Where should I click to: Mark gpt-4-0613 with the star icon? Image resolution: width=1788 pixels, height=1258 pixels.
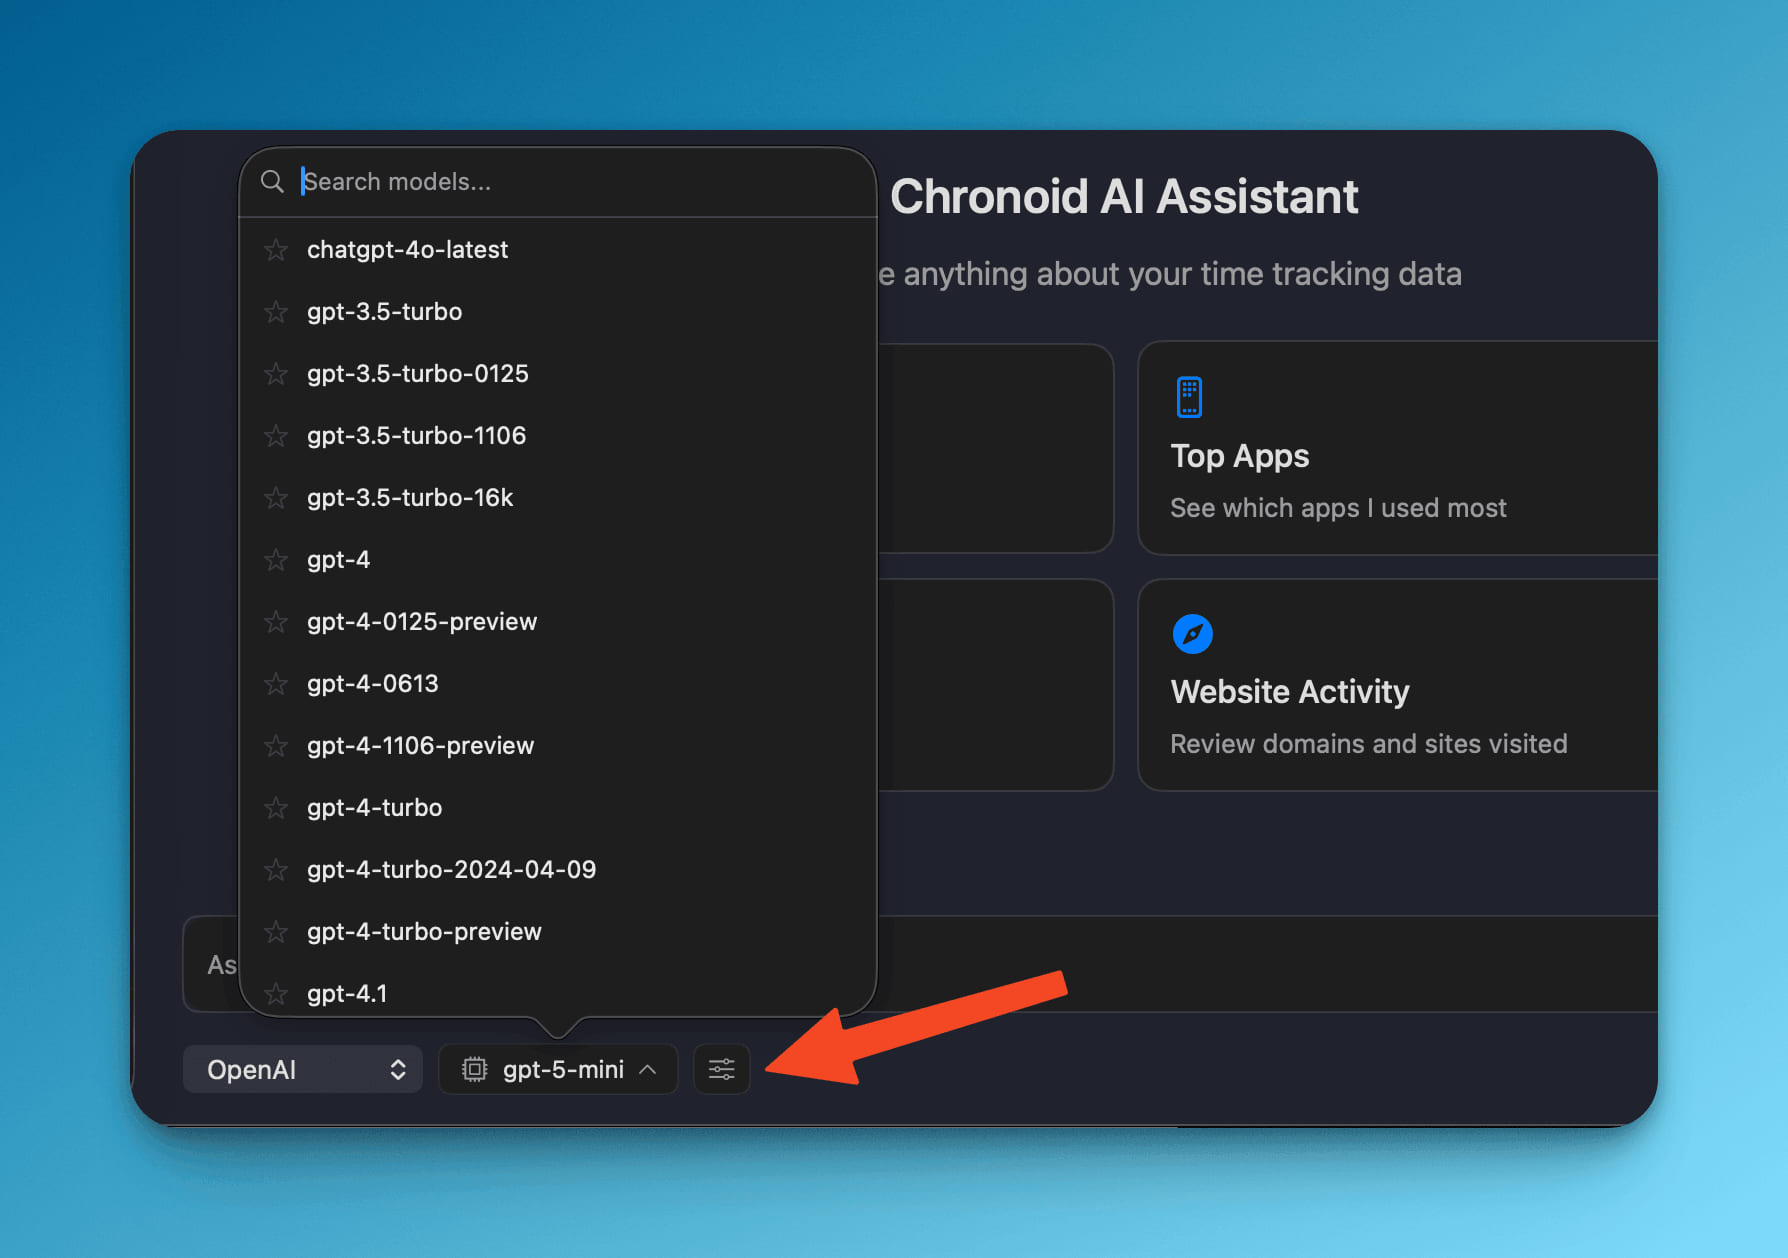[276, 684]
